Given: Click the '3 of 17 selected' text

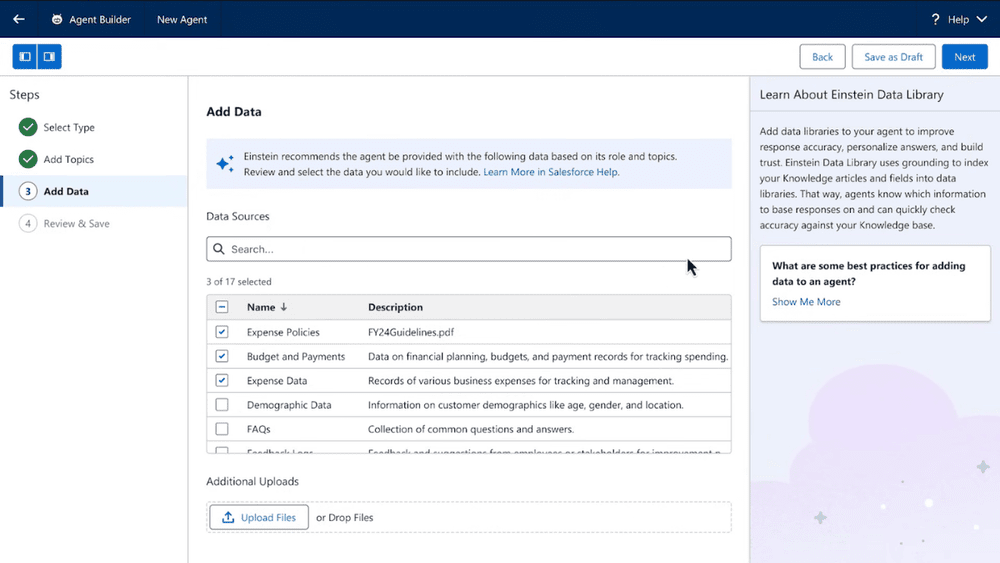Looking at the screenshot, I should point(239,282).
